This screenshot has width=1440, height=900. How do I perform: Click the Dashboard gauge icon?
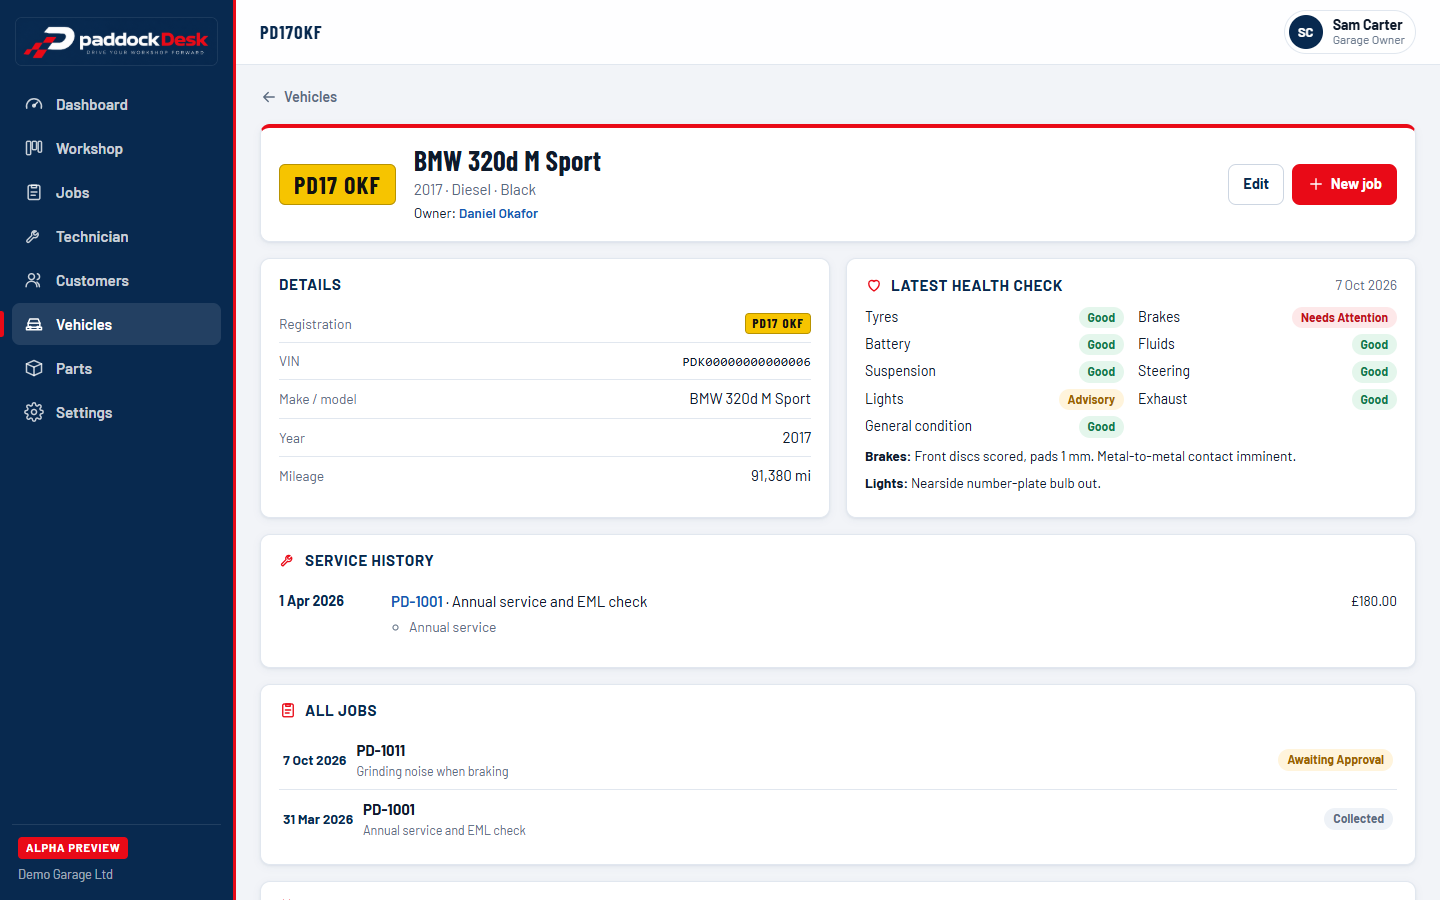pyautogui.click(x=34, y=105)
